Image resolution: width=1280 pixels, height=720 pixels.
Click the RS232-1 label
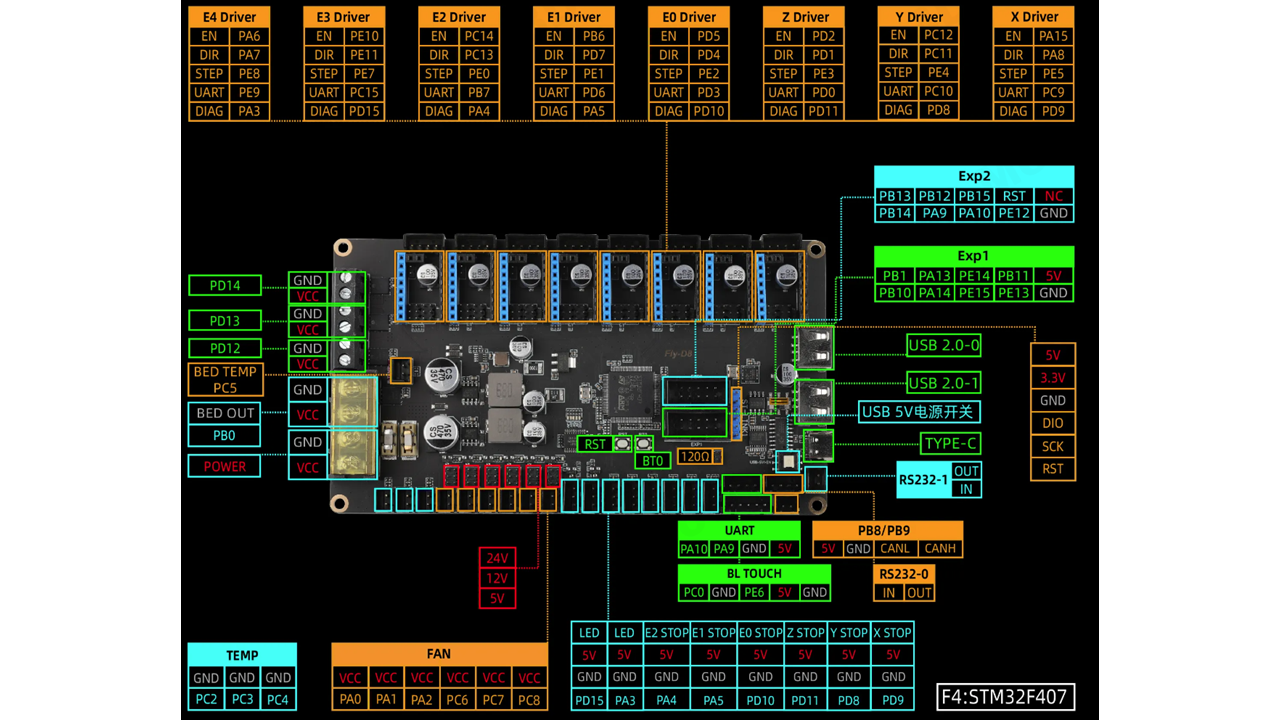[923, 480]
